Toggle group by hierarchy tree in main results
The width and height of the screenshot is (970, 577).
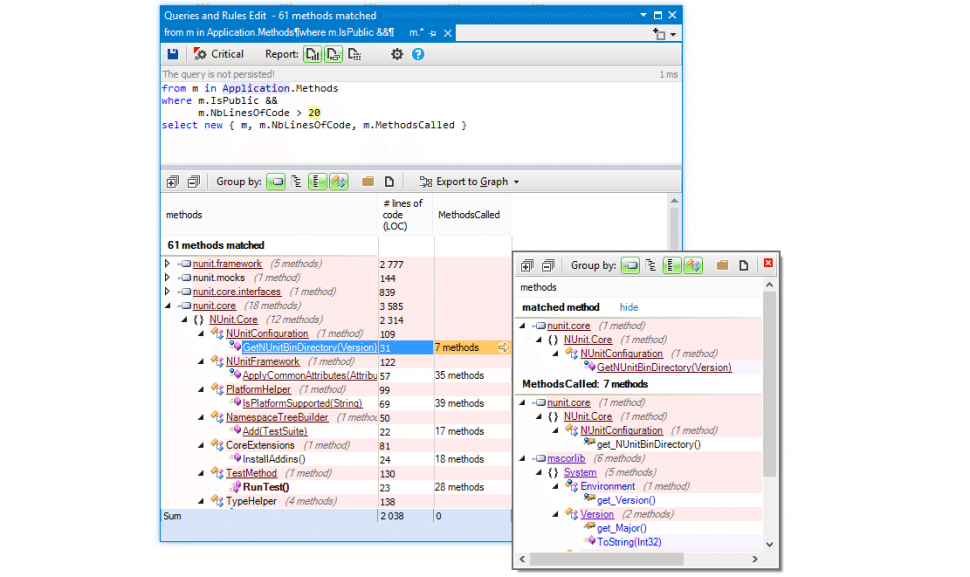[x=297, y=182]
